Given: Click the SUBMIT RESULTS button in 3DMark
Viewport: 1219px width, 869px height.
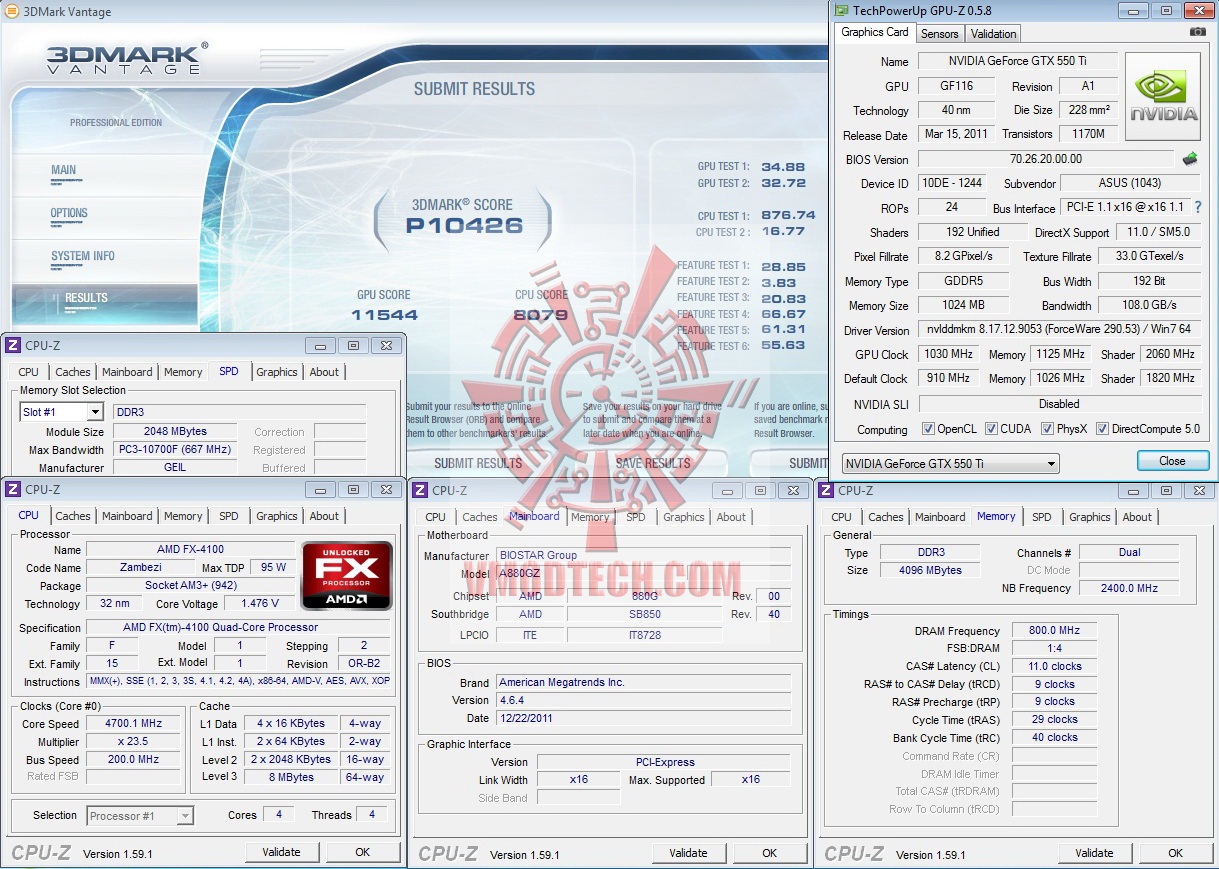Looking at the screenshot, I should point(478,463).
